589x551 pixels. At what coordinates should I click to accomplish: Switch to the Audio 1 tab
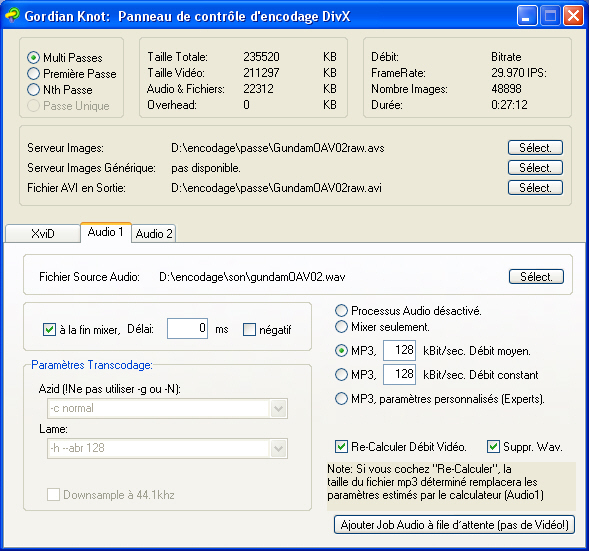(x=106, y=232)
